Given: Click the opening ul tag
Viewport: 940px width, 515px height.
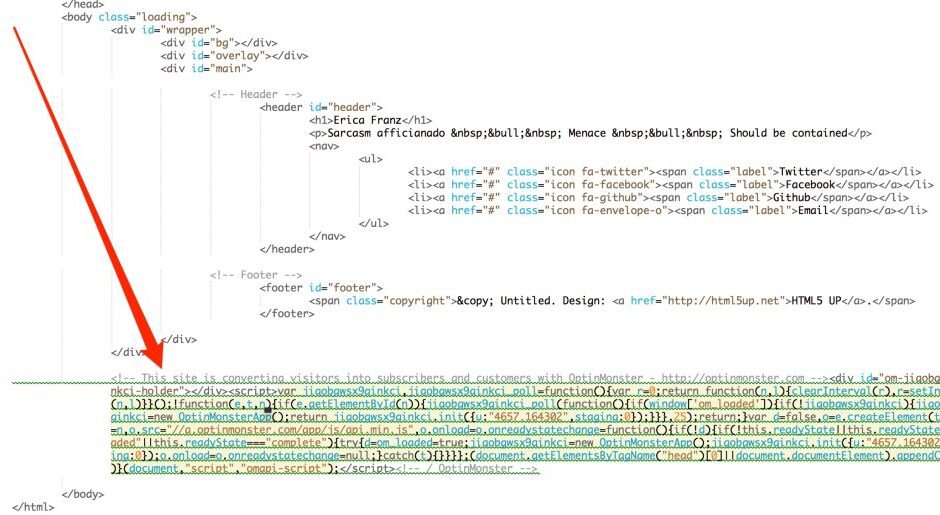Looking at the screenshot, I should 370,159.
